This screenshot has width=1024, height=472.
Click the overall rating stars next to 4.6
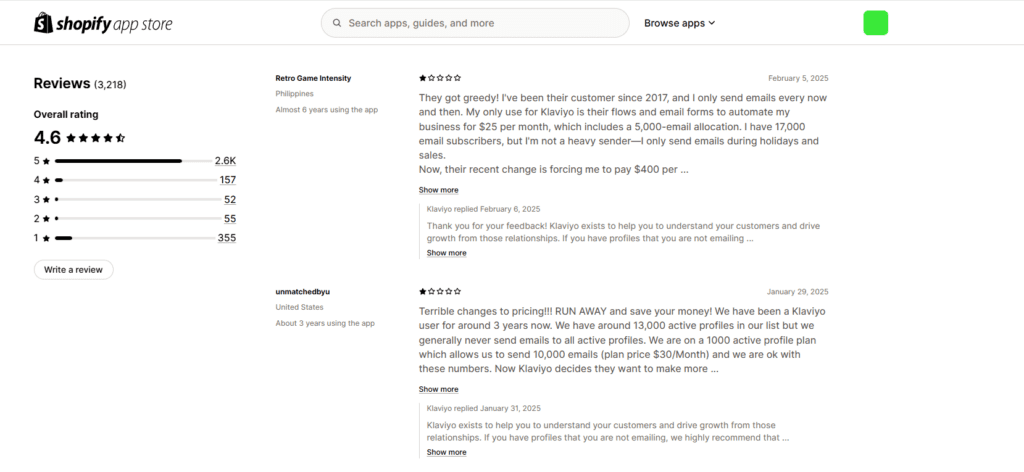[96, 138]
